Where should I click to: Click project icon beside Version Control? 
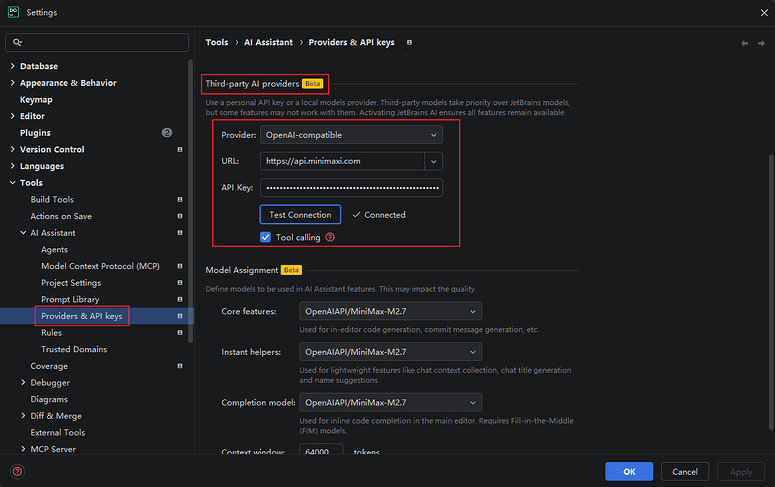[x=180, y=149]
